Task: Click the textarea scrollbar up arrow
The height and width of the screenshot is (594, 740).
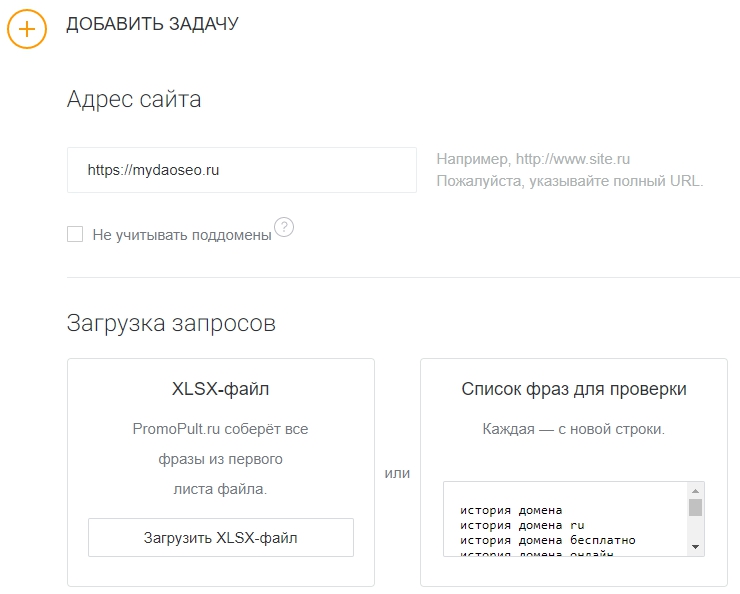Action: 695,491
